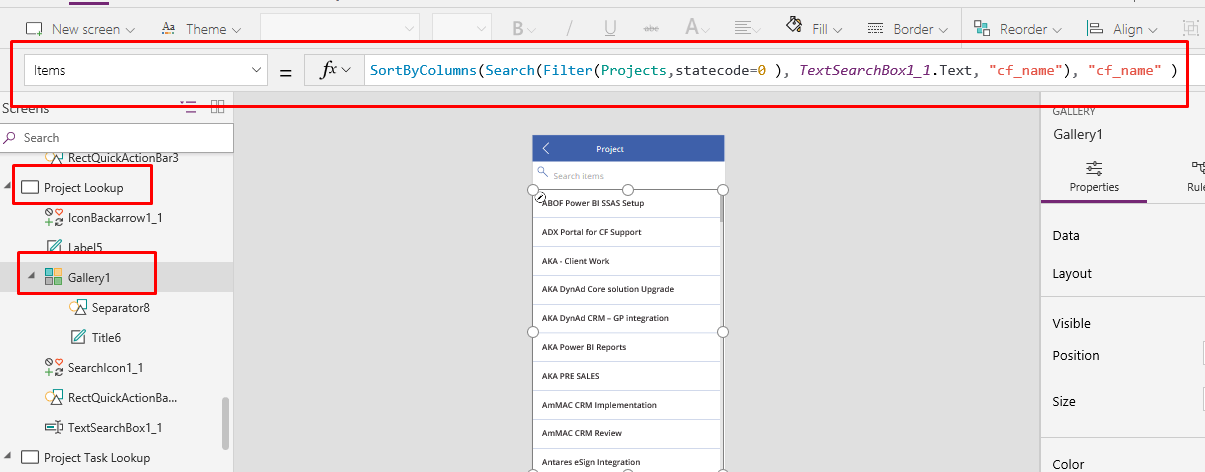Select ADX Portal for CF Support item

[626, 232]
